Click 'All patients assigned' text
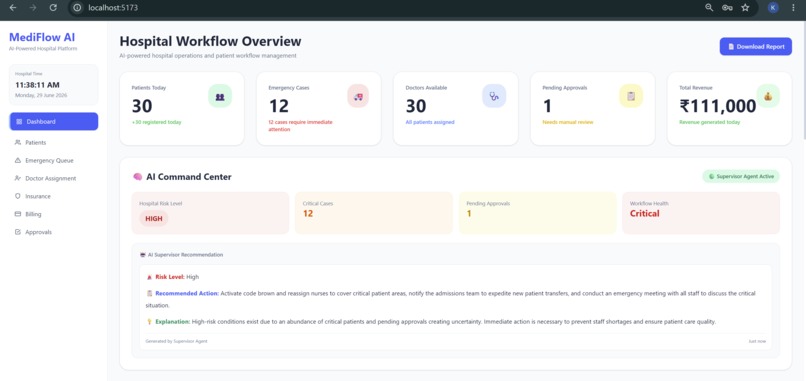This screenshot has height=381, width=806. coord(430,122)
